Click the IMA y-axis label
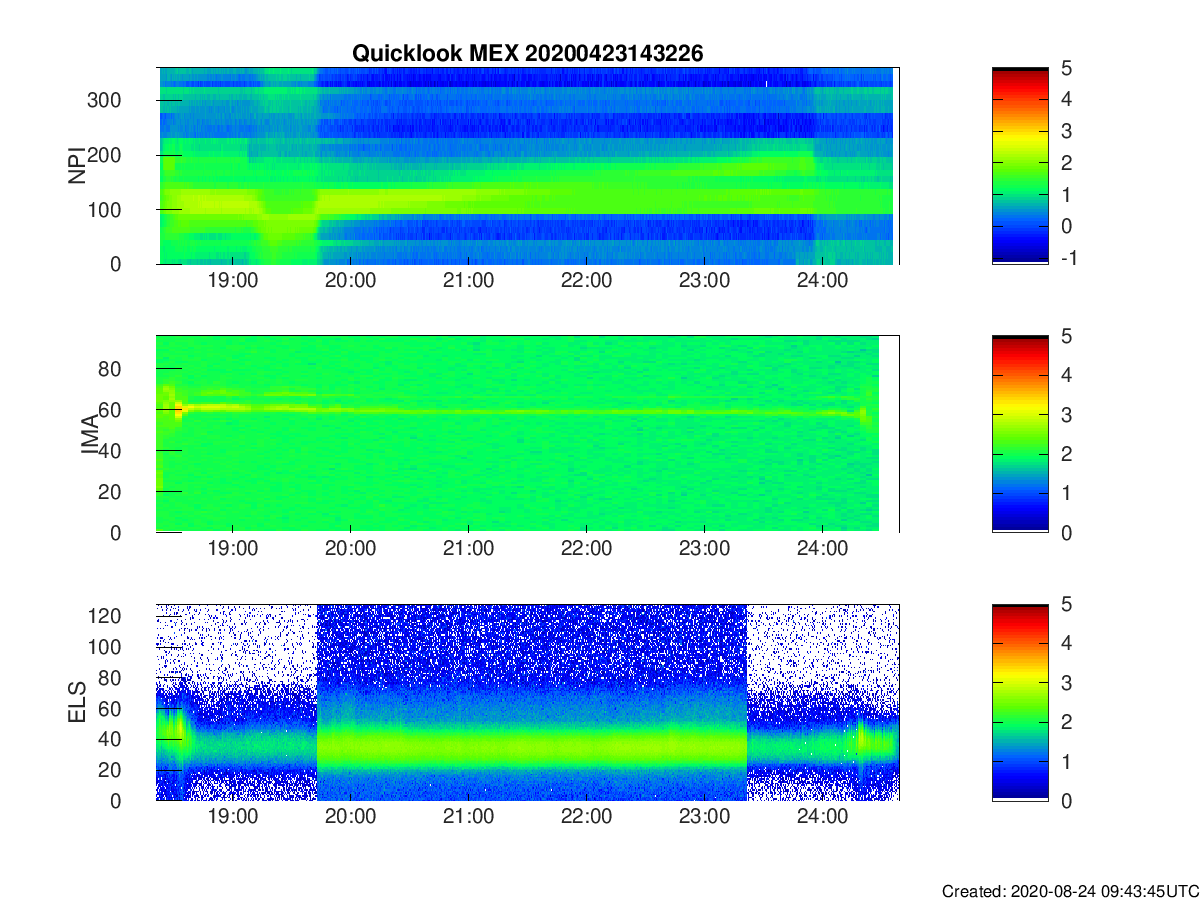This screenshot has height=900, width=1200. (x=89, y=434)
